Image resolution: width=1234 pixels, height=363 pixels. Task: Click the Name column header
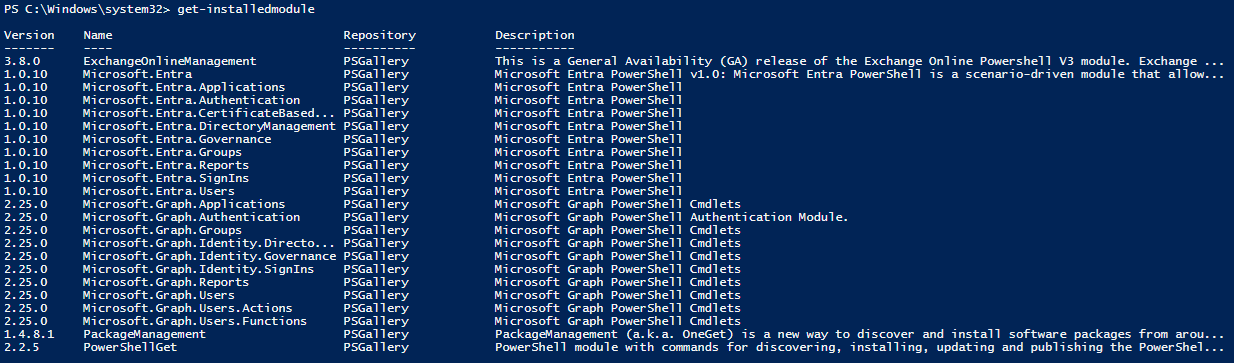click(98, 35)
